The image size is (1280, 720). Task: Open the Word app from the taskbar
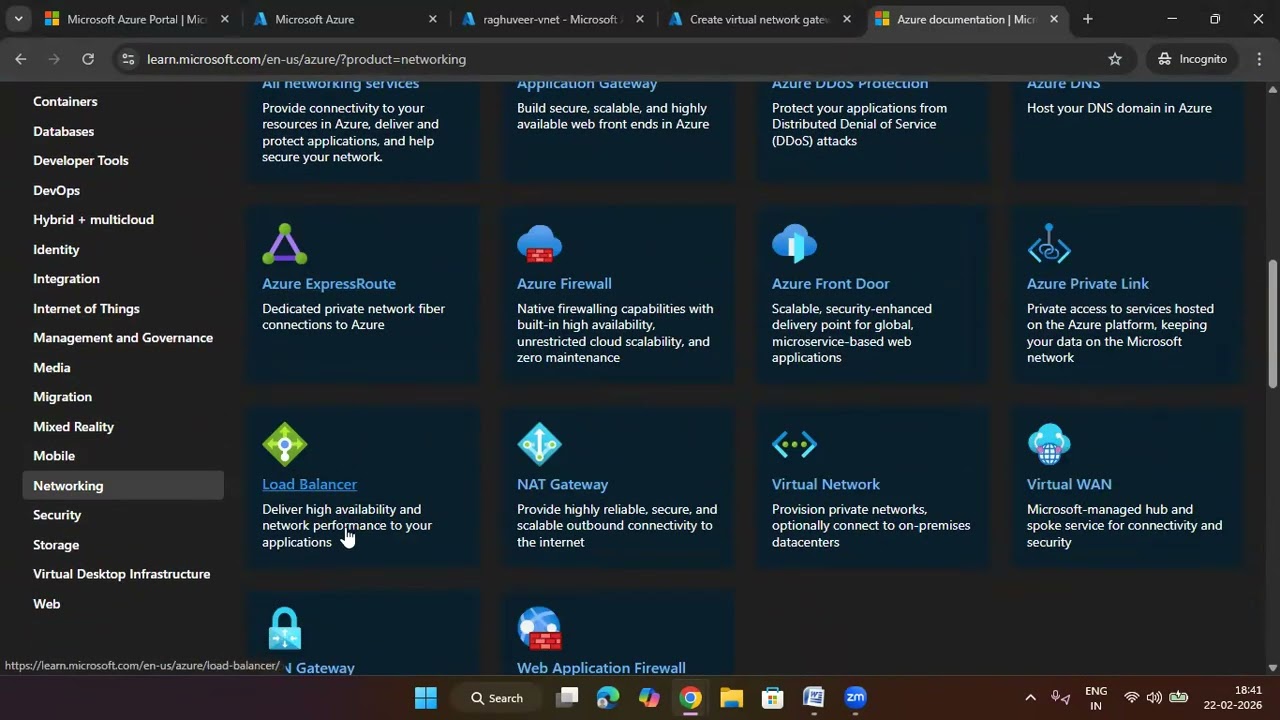point(813,698)
